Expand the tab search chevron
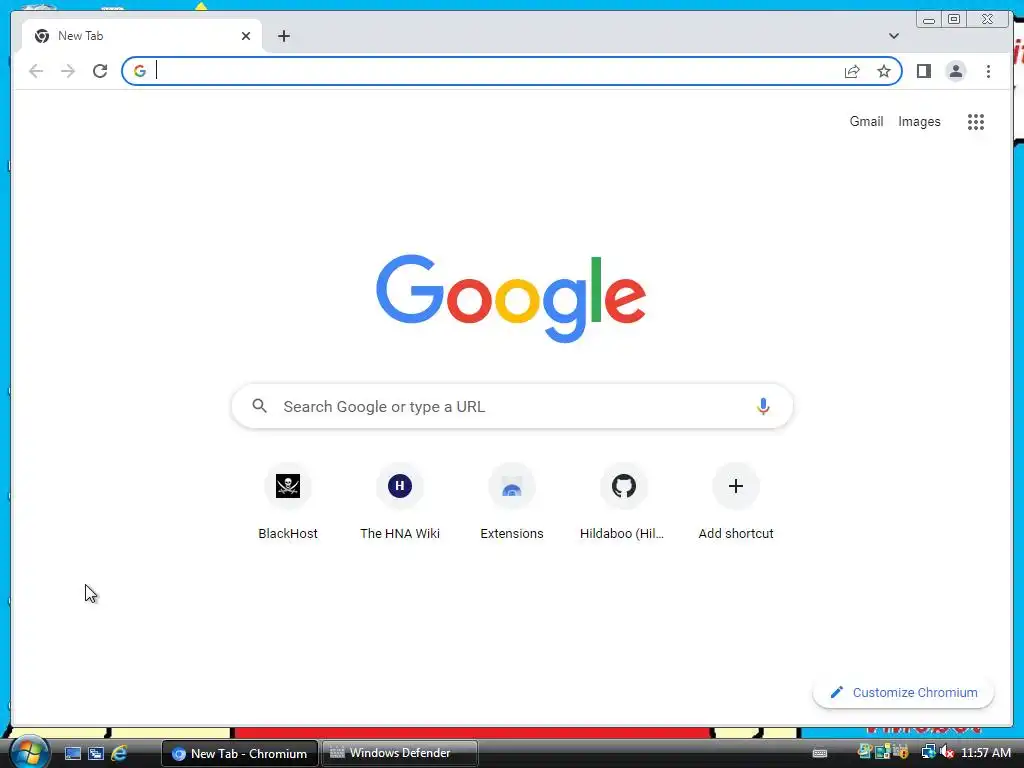The image size is (1024, 768). click(x=894, y=36)
